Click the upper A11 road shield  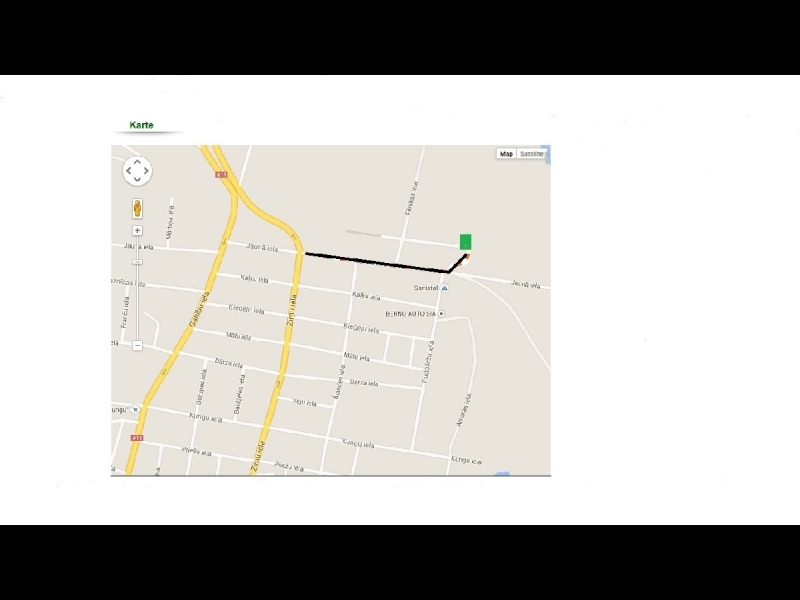[x=221, y=174]
